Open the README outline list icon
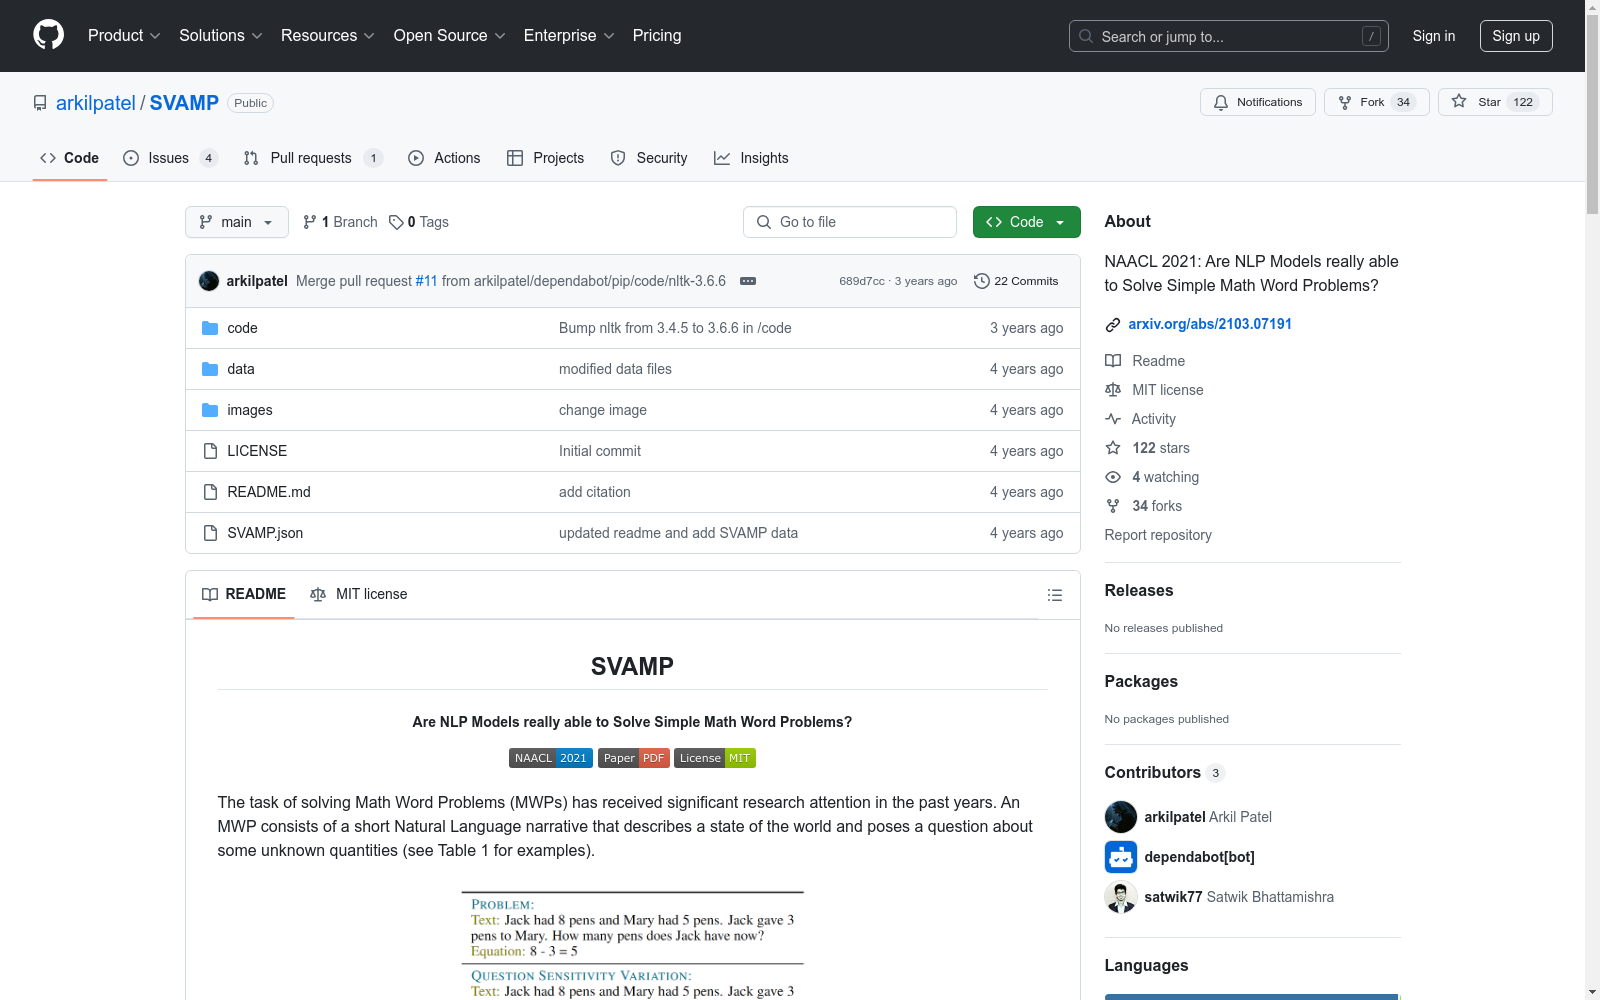 click(x=1054, y=595)
